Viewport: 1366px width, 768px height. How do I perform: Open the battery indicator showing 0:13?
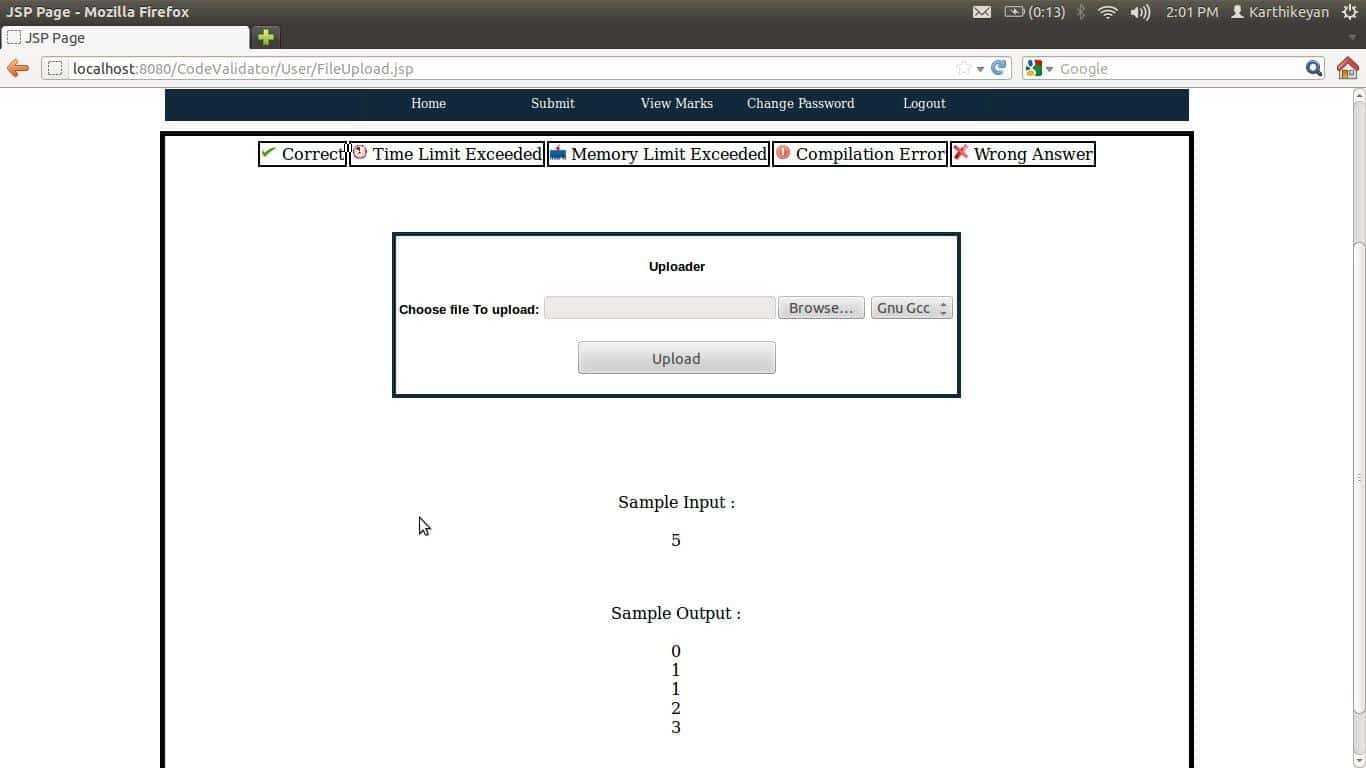(x=1034, y=12)
